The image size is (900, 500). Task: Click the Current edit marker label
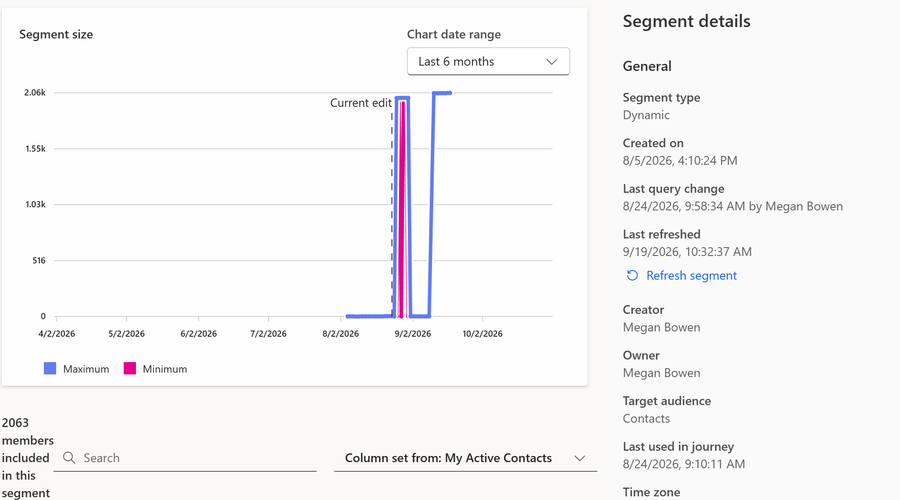(360, 103)
